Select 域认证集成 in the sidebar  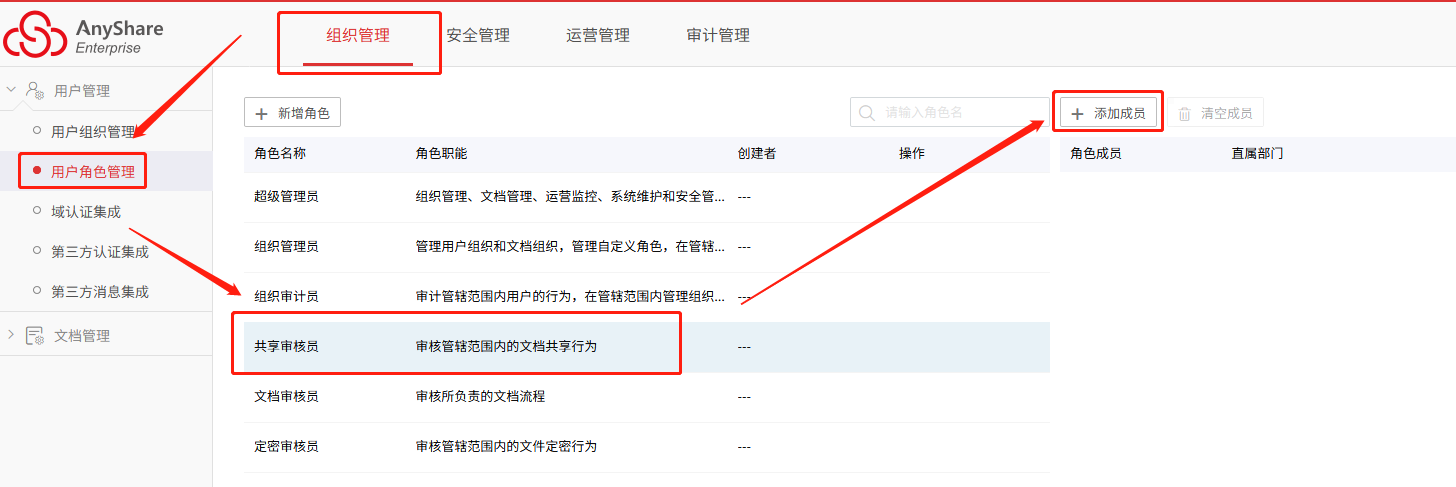click(86, 211)
